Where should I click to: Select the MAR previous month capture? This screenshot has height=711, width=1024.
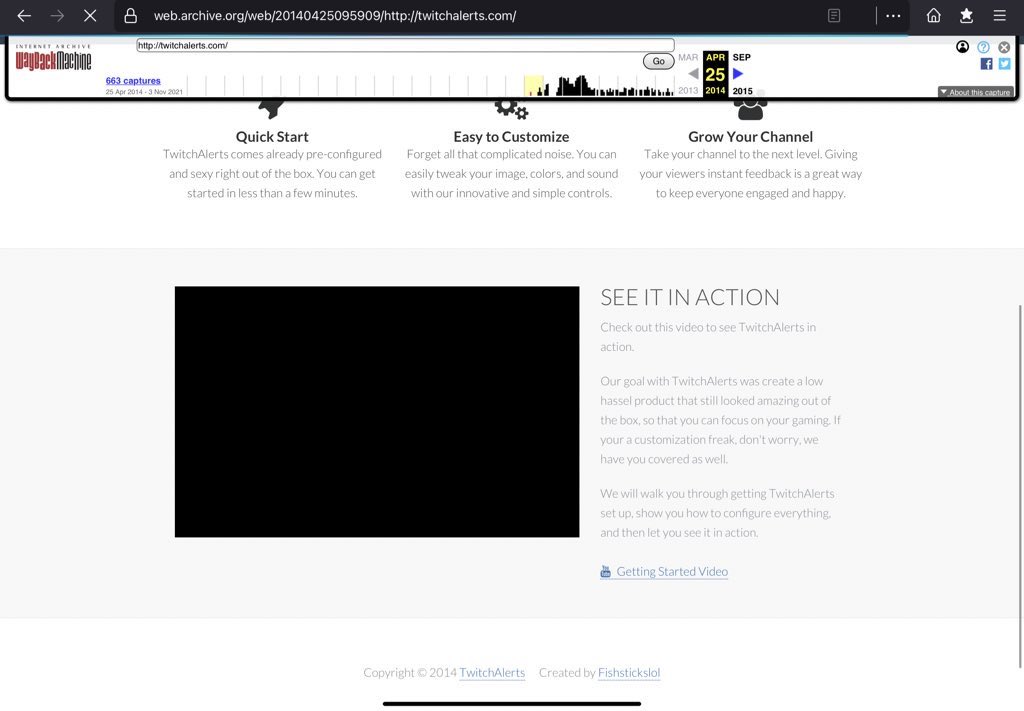click(688, 57)
